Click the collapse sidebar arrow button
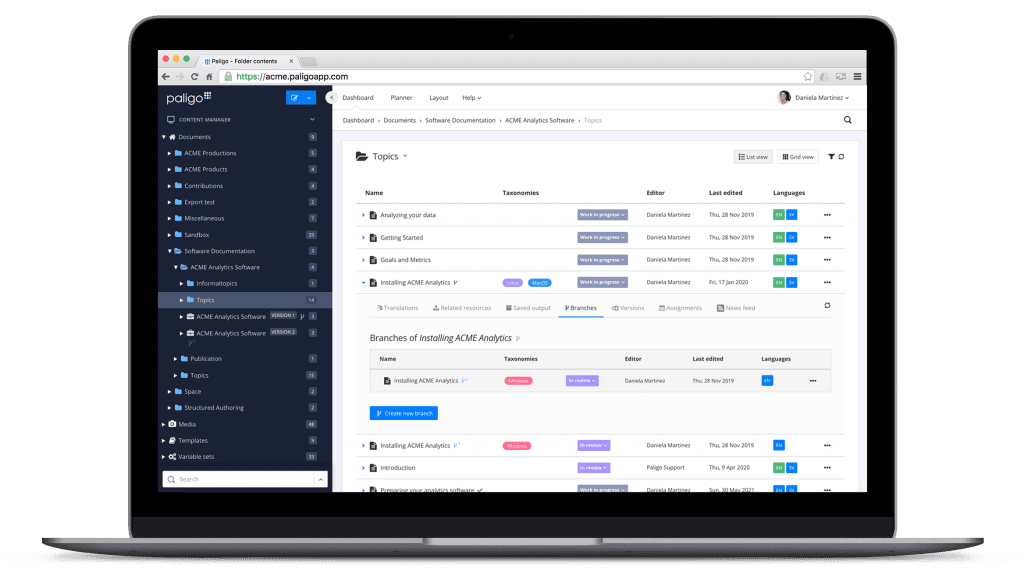1024x569 pixels. pos(331,97)
